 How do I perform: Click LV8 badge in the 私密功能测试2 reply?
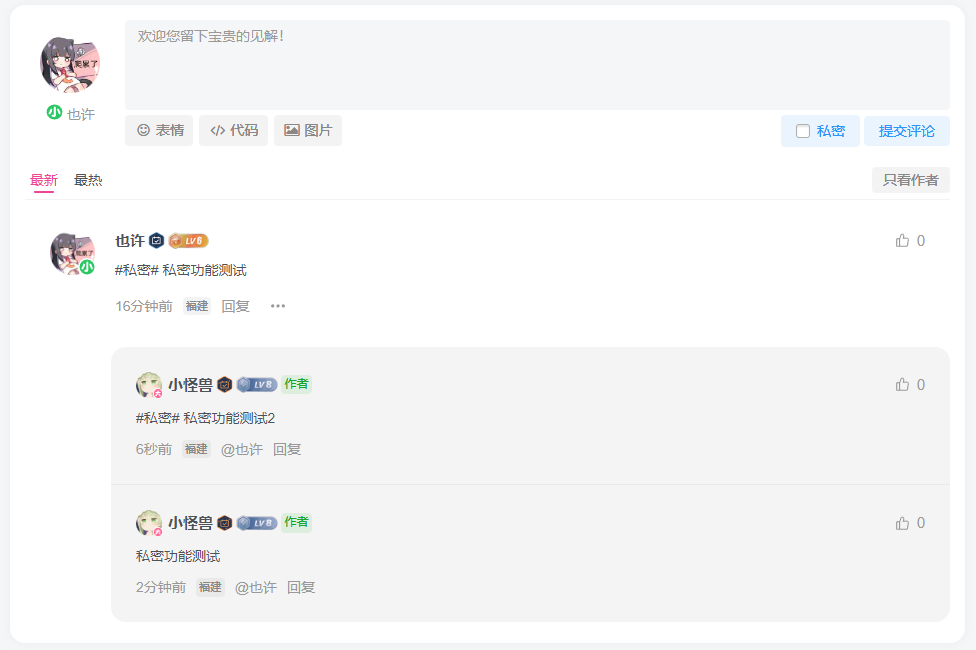tap(257, 384)
